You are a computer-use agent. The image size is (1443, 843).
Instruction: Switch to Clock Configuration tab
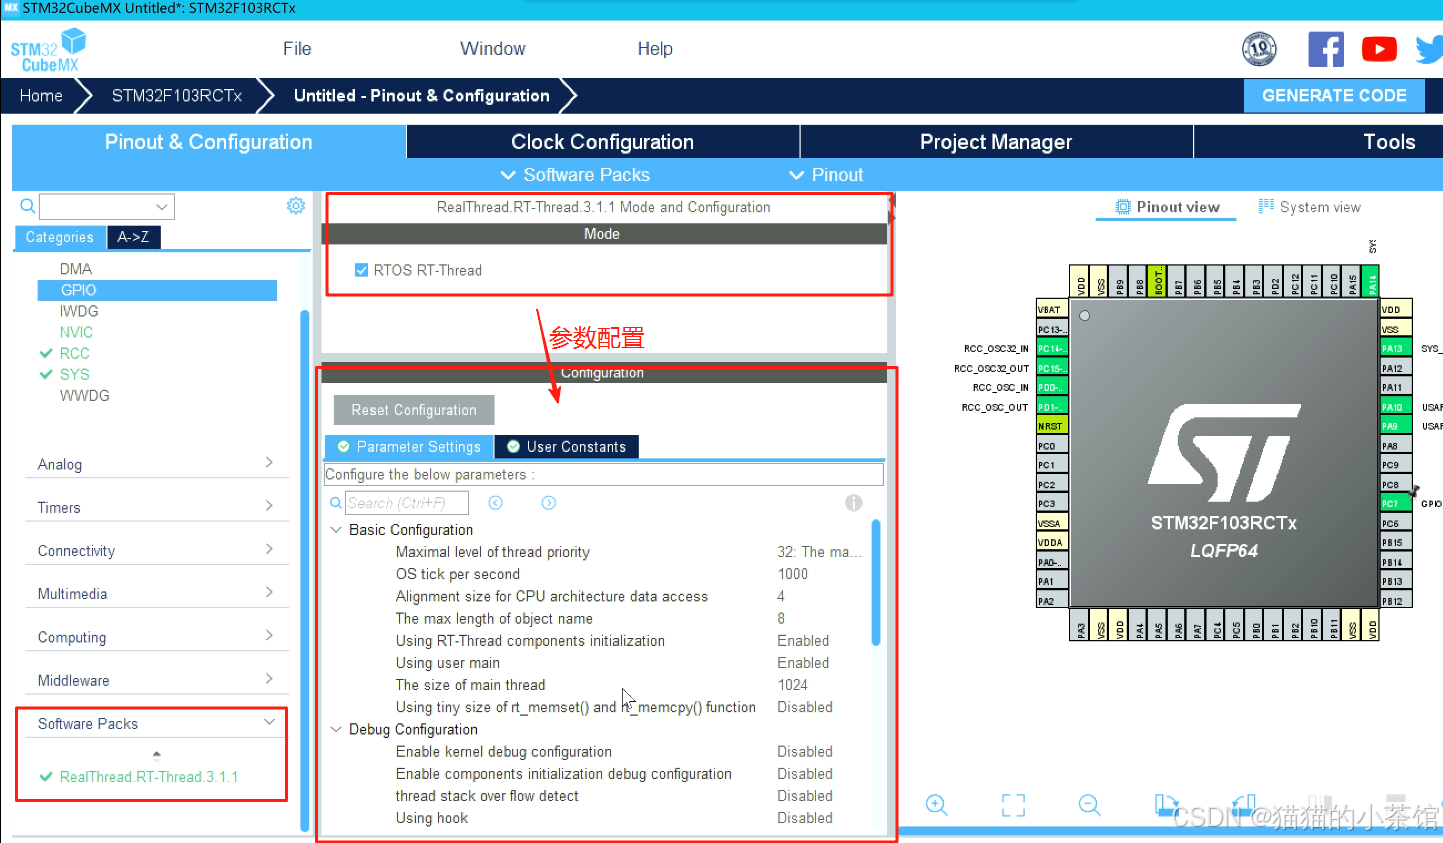(602, 142)
